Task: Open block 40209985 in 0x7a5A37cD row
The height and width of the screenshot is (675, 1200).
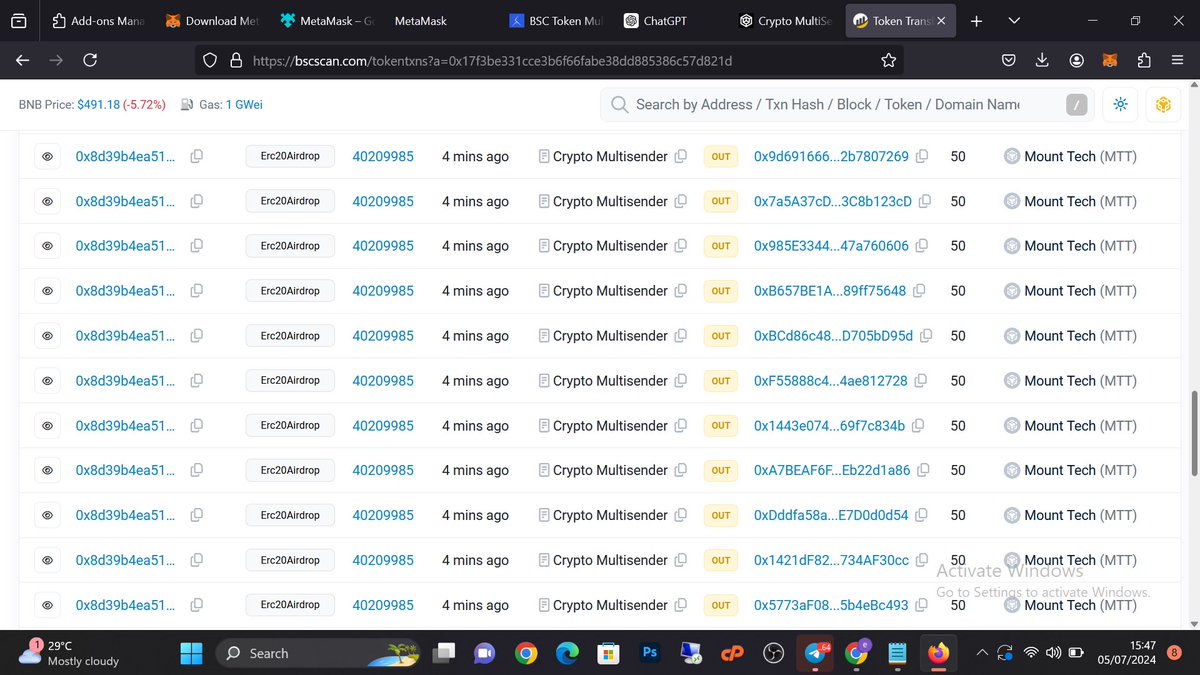Action: click(x=383, y=201)
